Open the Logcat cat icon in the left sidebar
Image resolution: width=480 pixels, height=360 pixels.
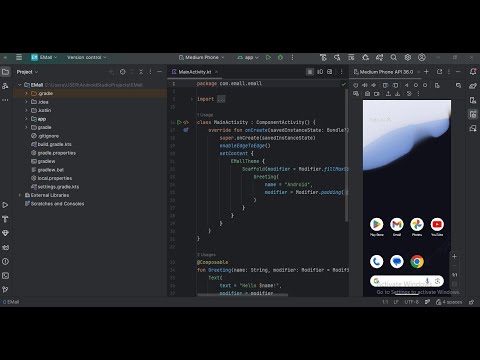(x=5, y=247)
